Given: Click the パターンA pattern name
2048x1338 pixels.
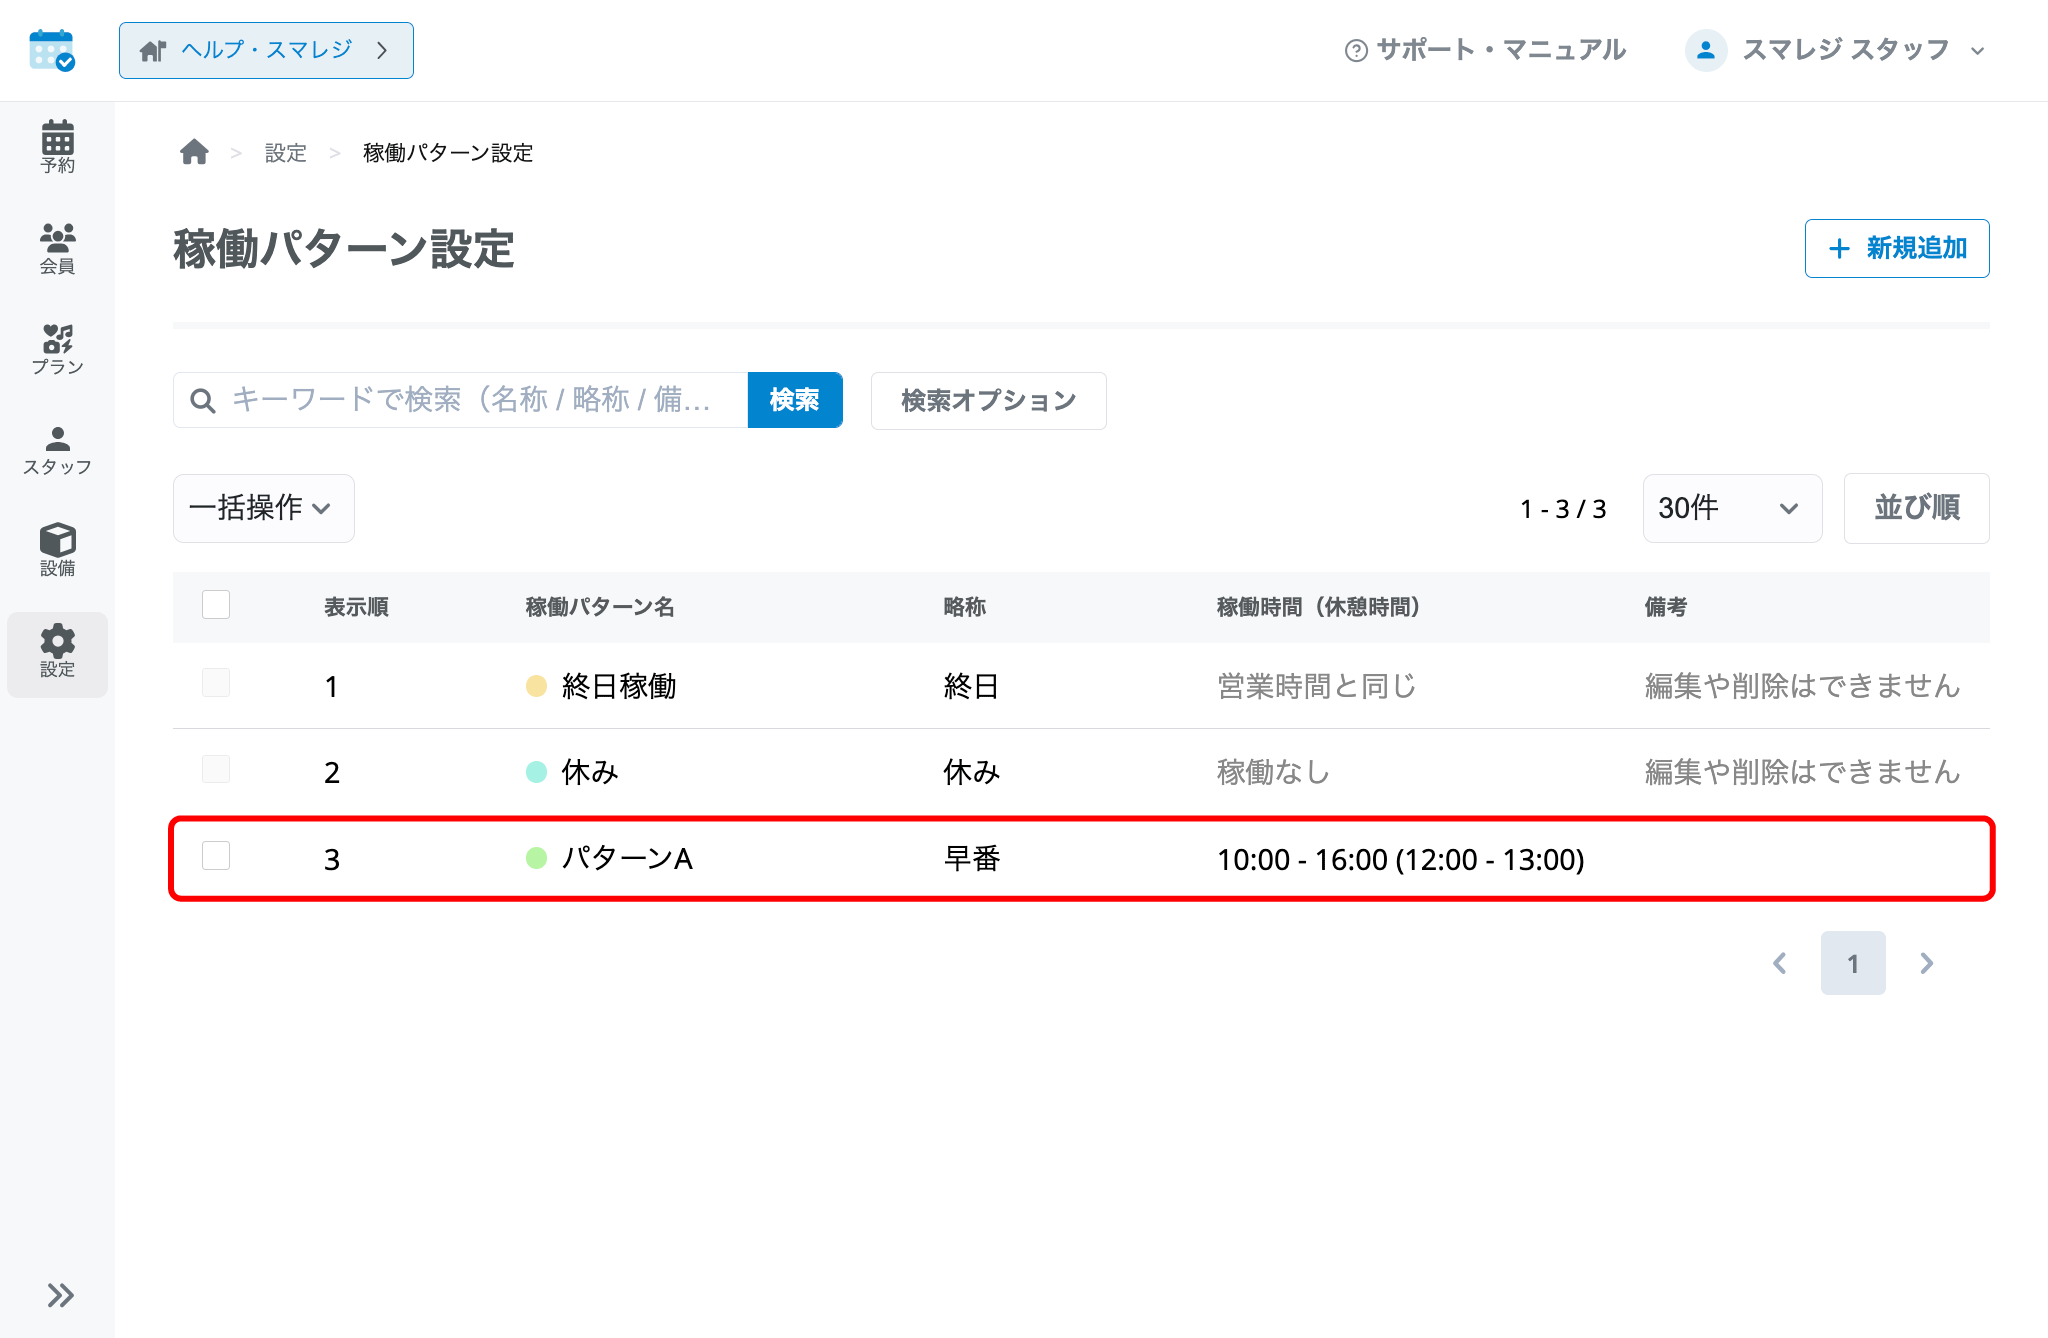Looking at the screenshot, I should [x=627, y=859].
